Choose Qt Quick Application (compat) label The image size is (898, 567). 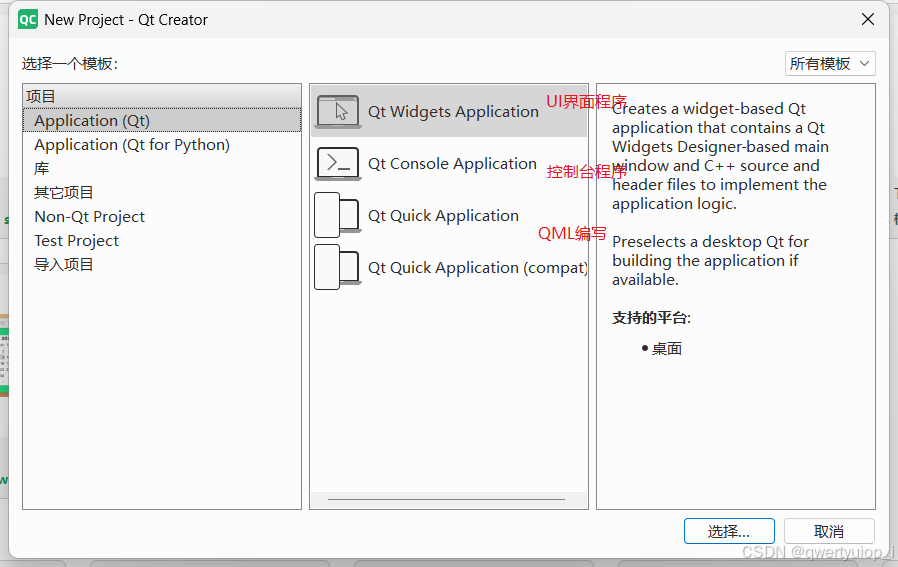coord(478,268)
